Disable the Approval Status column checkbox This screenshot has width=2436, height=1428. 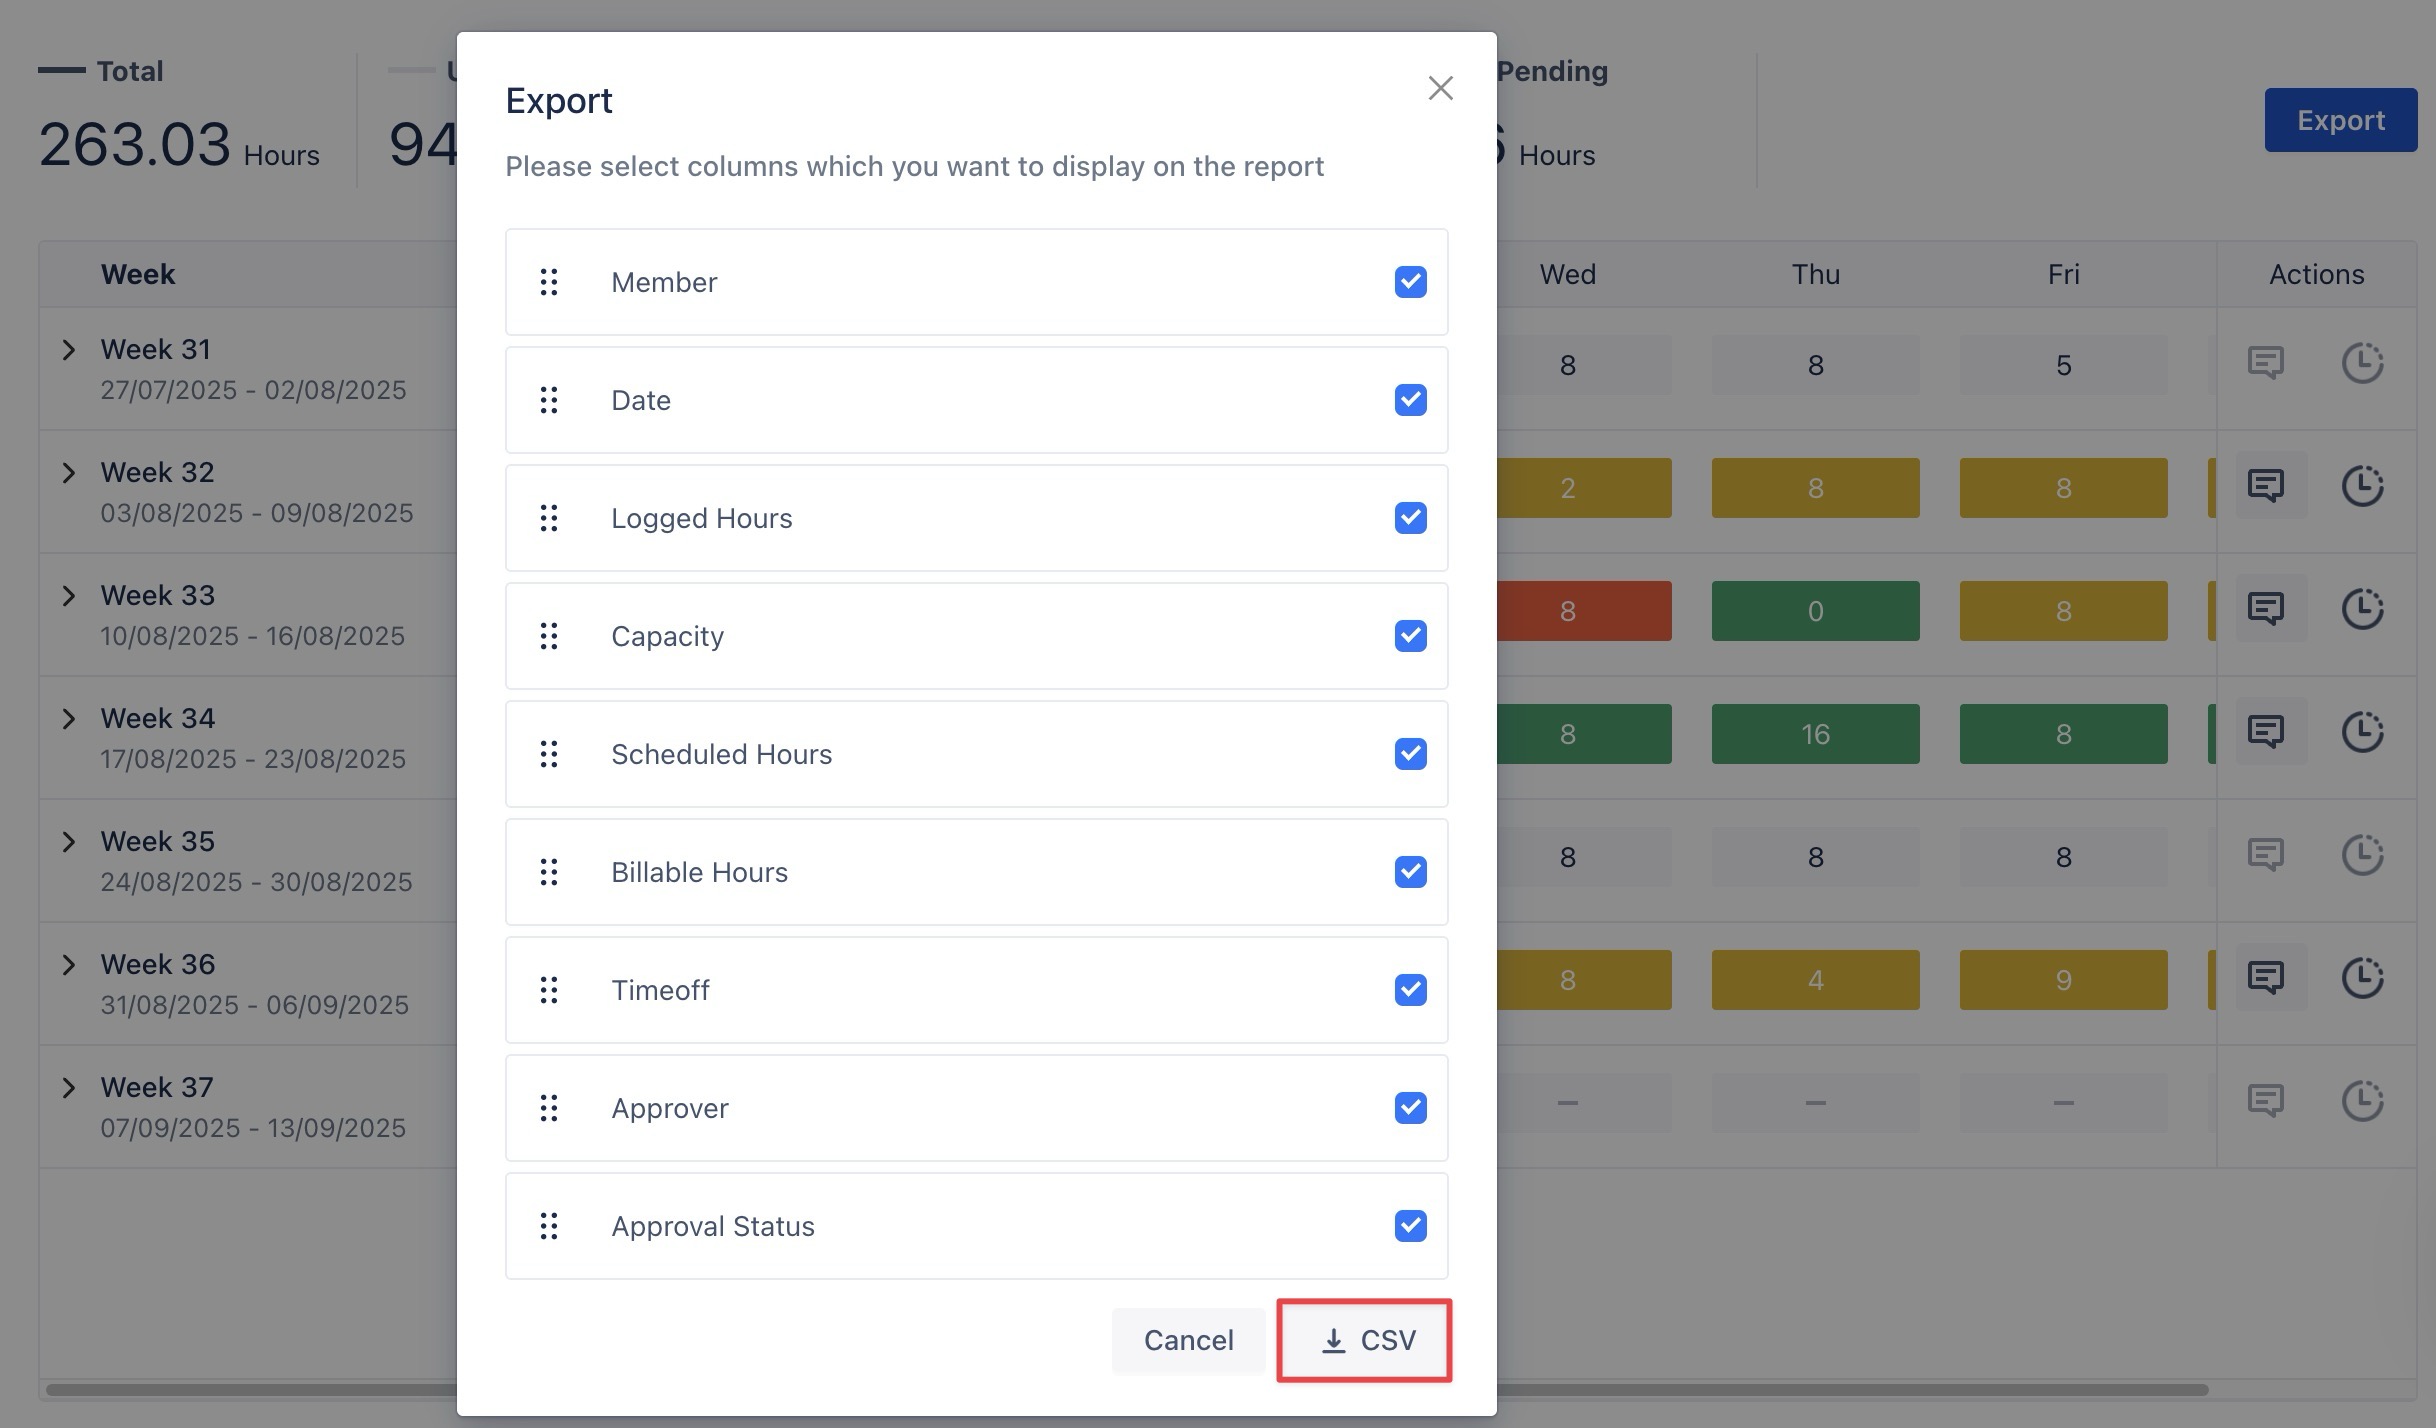pyautogui.click(x=1410, y=1226)
